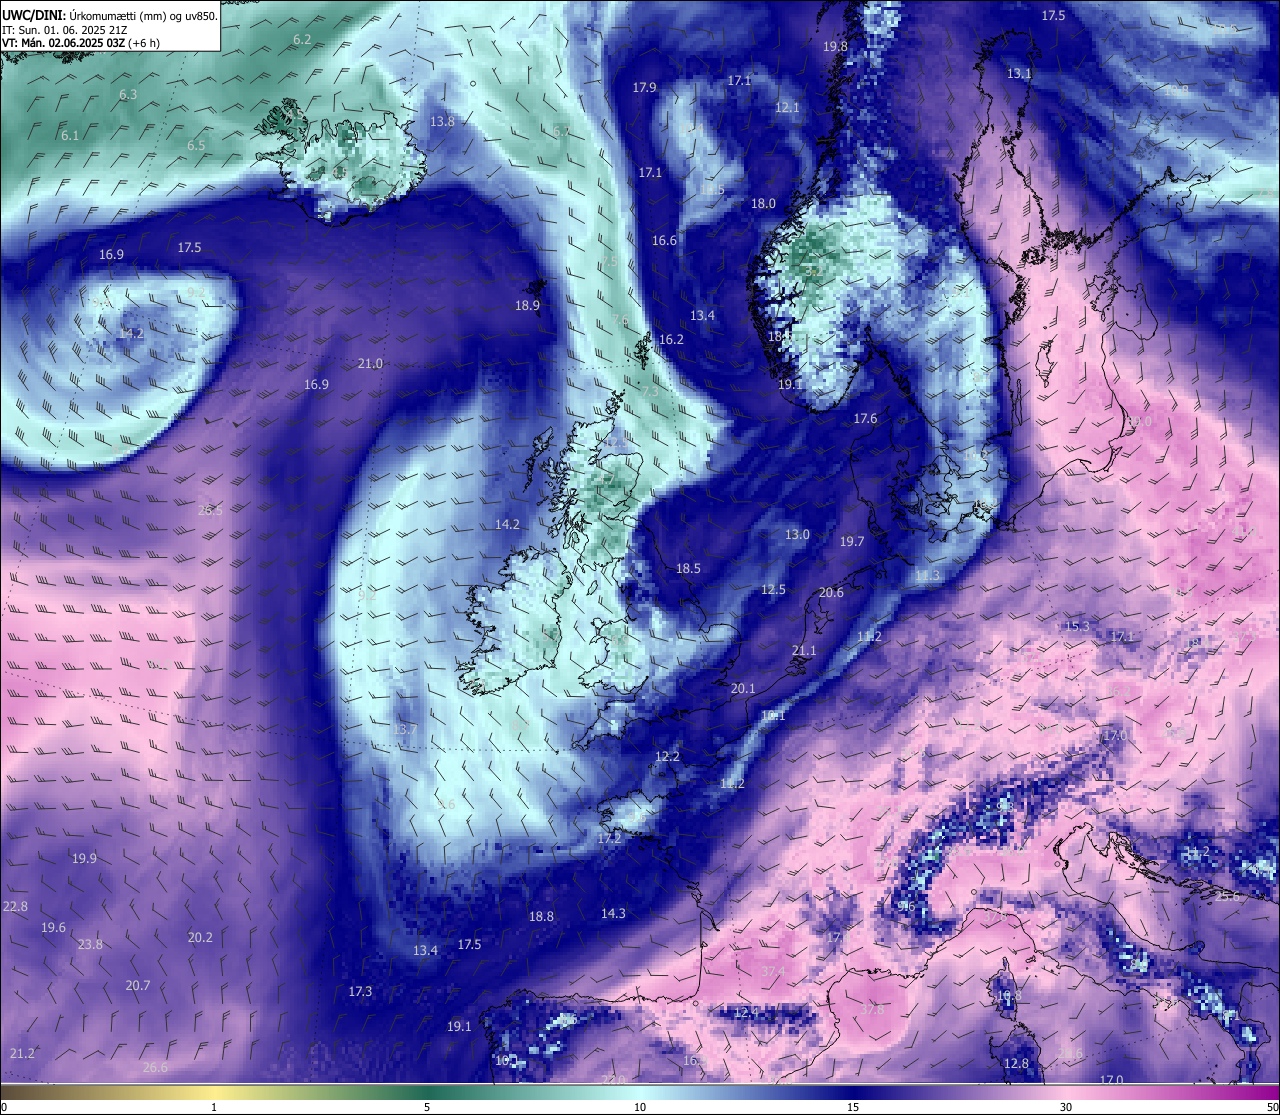Click the legend tick label 10
Image resolution: width=1280 pixels, height=1115 pixels.
tap(640, 1107)
